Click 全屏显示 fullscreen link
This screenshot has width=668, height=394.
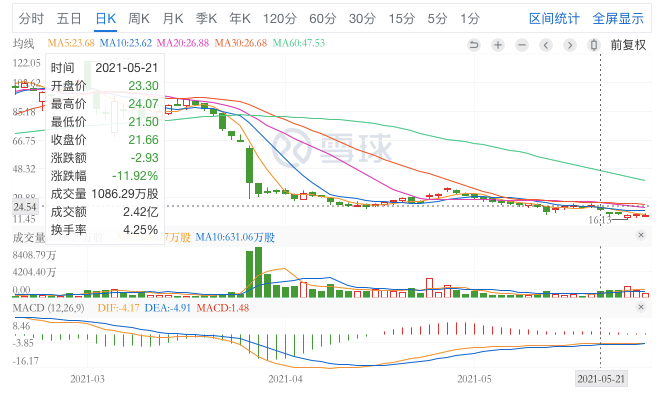tap(618, 19)
